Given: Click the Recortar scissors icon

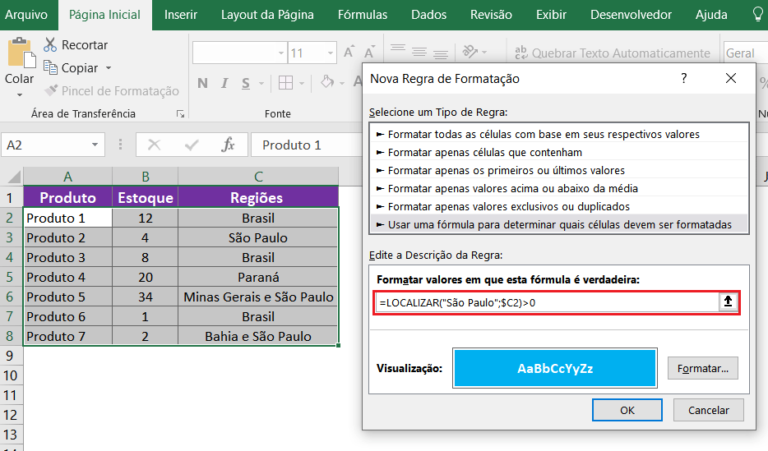Looking at the screenshot, I should pos(50,45).
